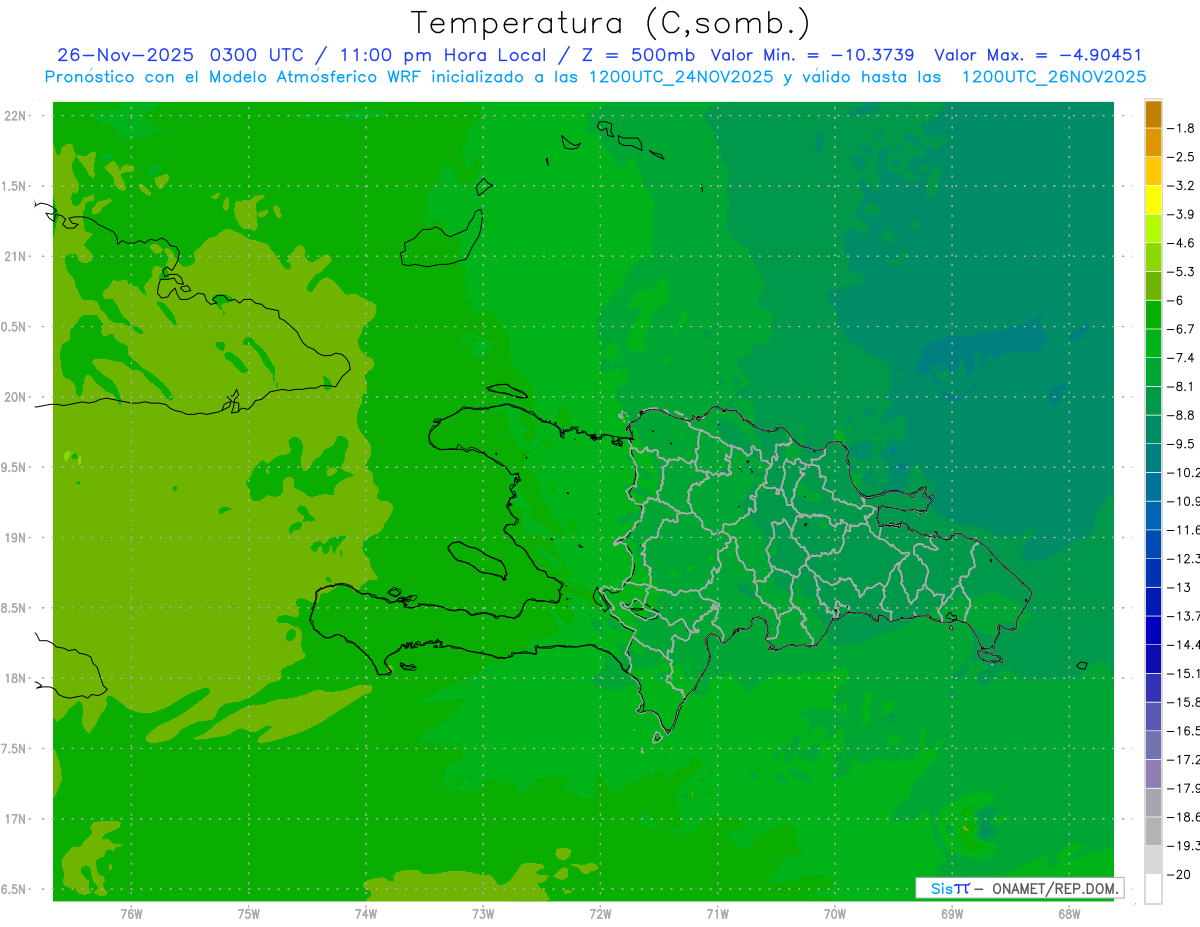Image resolution: width=1200 pixels, height=927 pixels.
Task: Click the "19N" latitude label
Action: point(15,538)
